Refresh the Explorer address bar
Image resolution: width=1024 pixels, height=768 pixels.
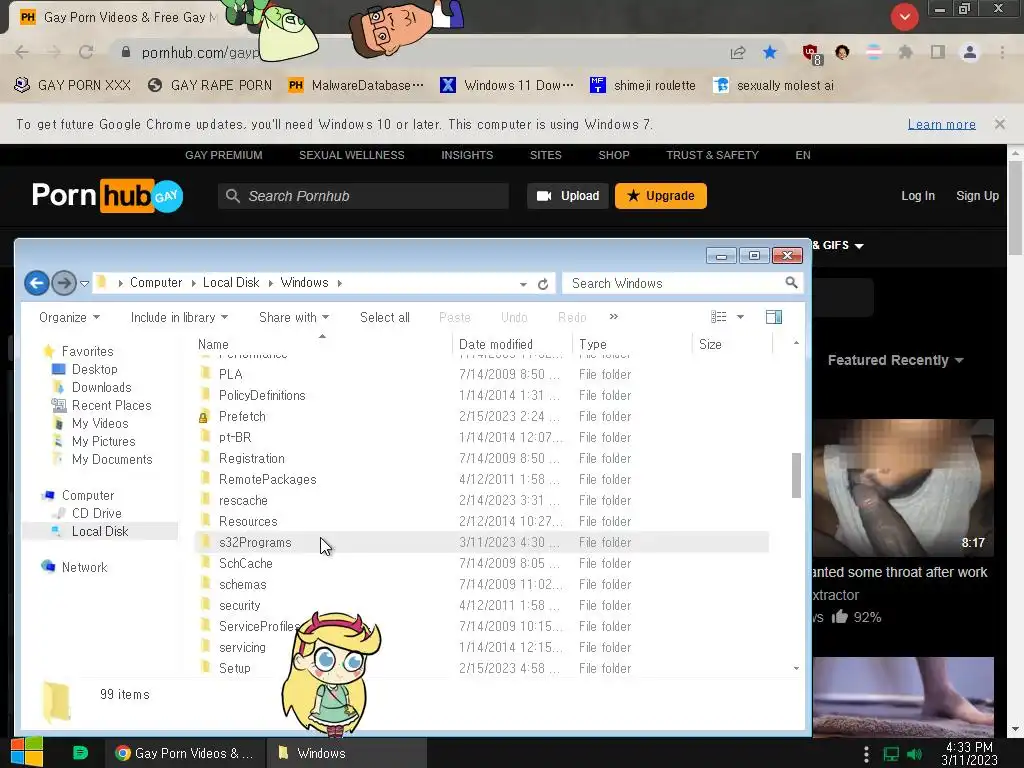click(543, 284)
